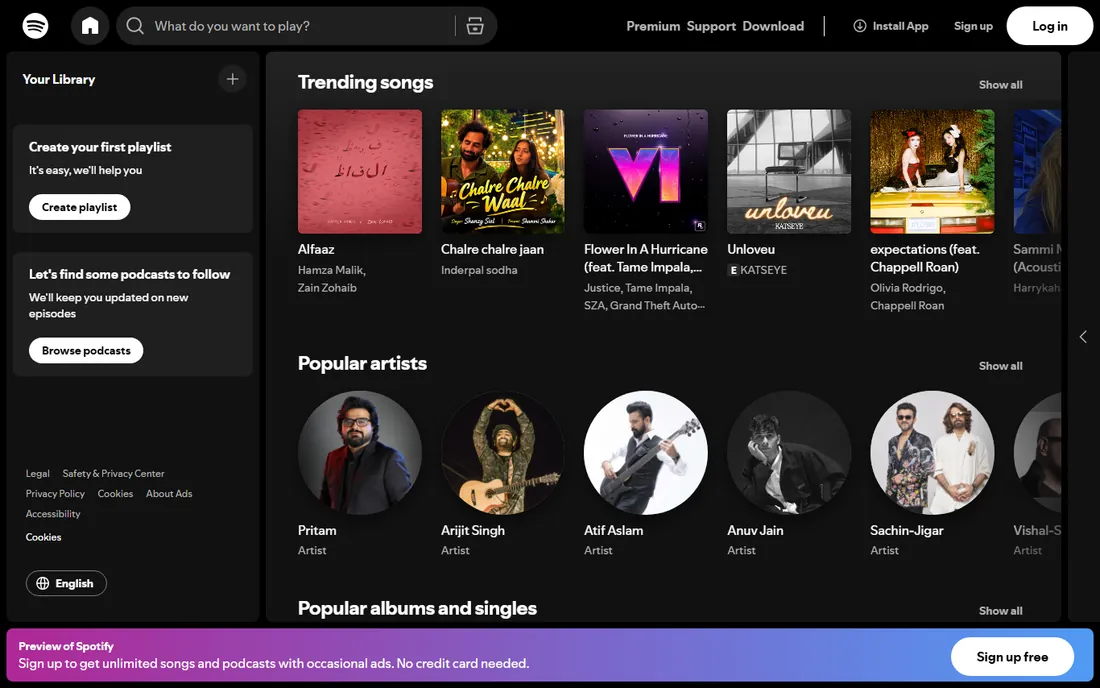The height and width of the screenshot is (688, 1100).
Task: Click the Pritam name text
Action: (x=317, y=530)
